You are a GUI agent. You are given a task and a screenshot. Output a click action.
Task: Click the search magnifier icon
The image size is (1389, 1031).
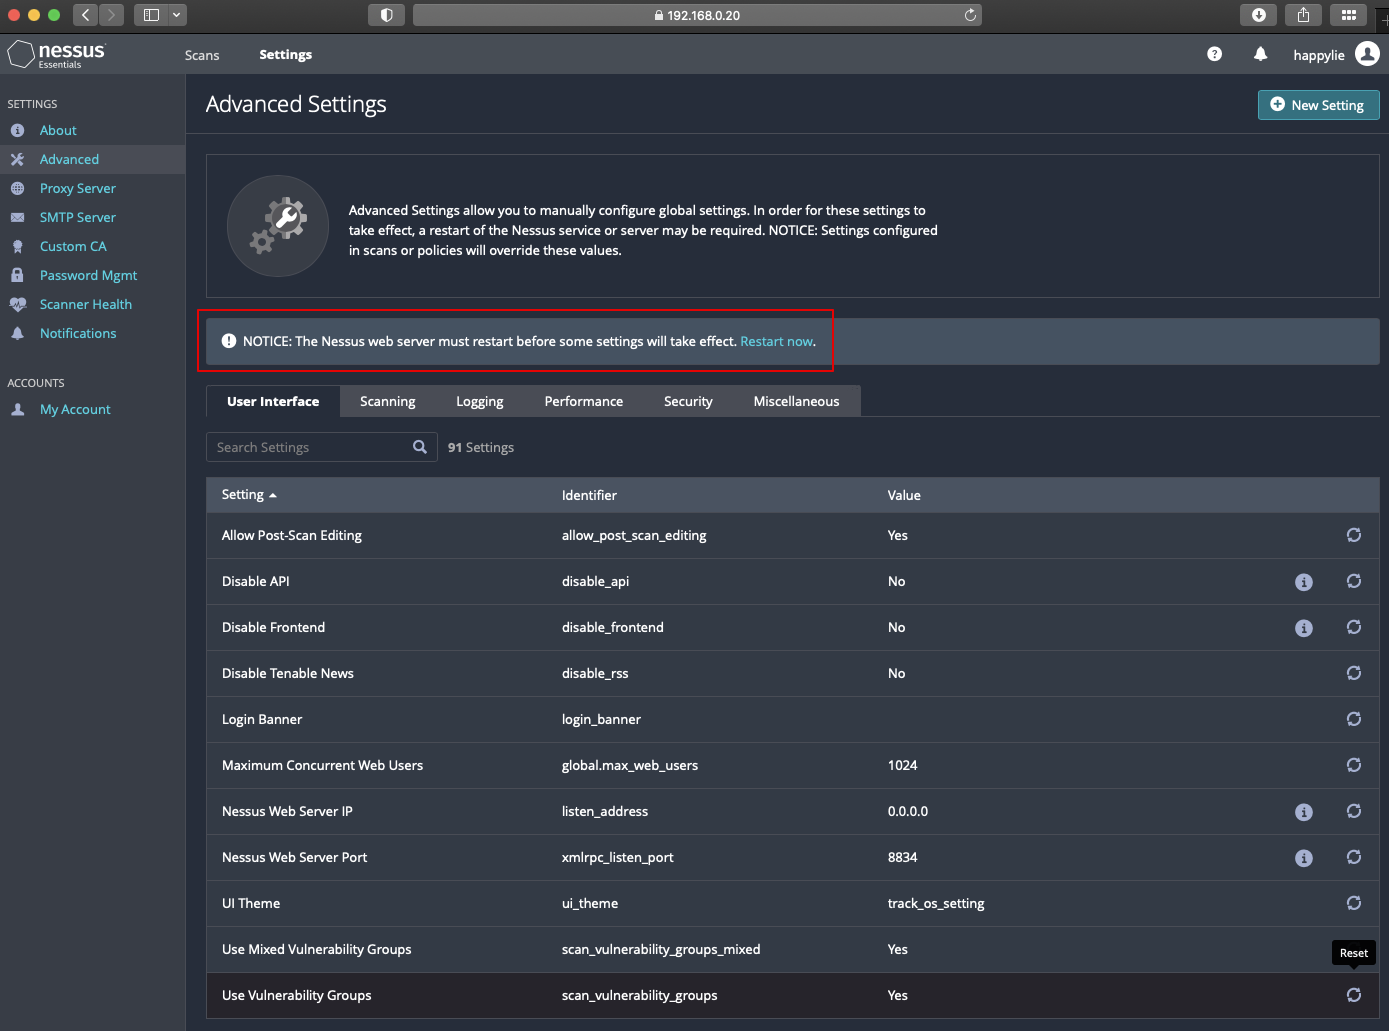(x=420, y=447)
